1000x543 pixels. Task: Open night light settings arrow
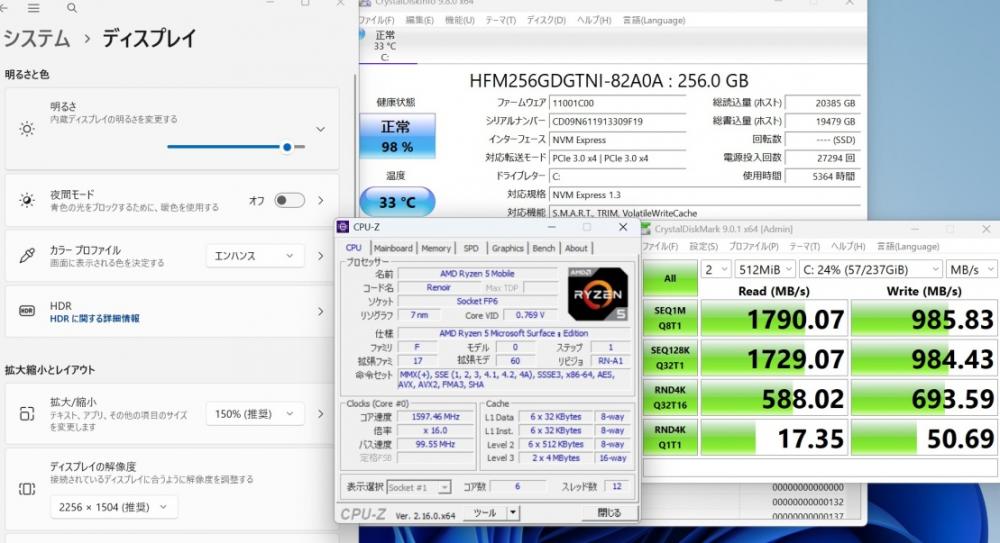(x=321, y=200)
